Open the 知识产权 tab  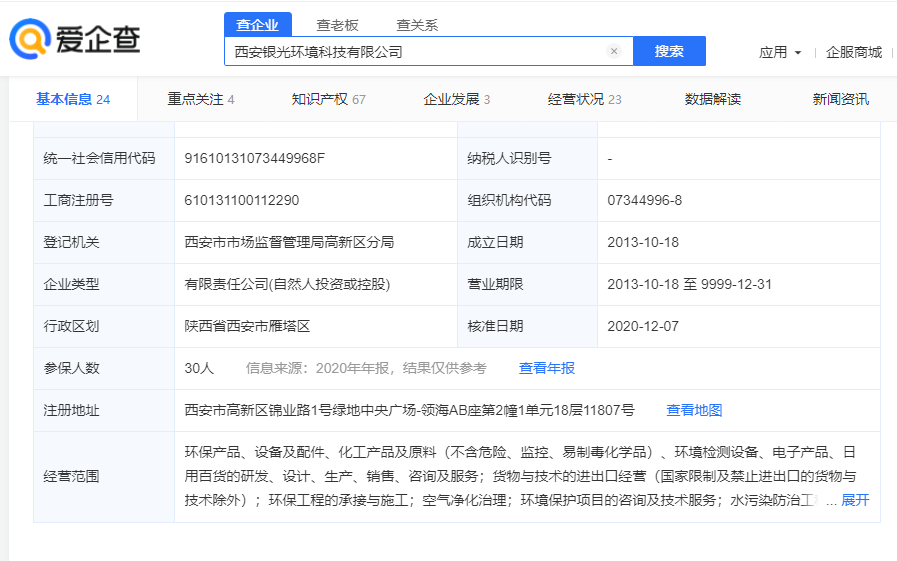328,99
